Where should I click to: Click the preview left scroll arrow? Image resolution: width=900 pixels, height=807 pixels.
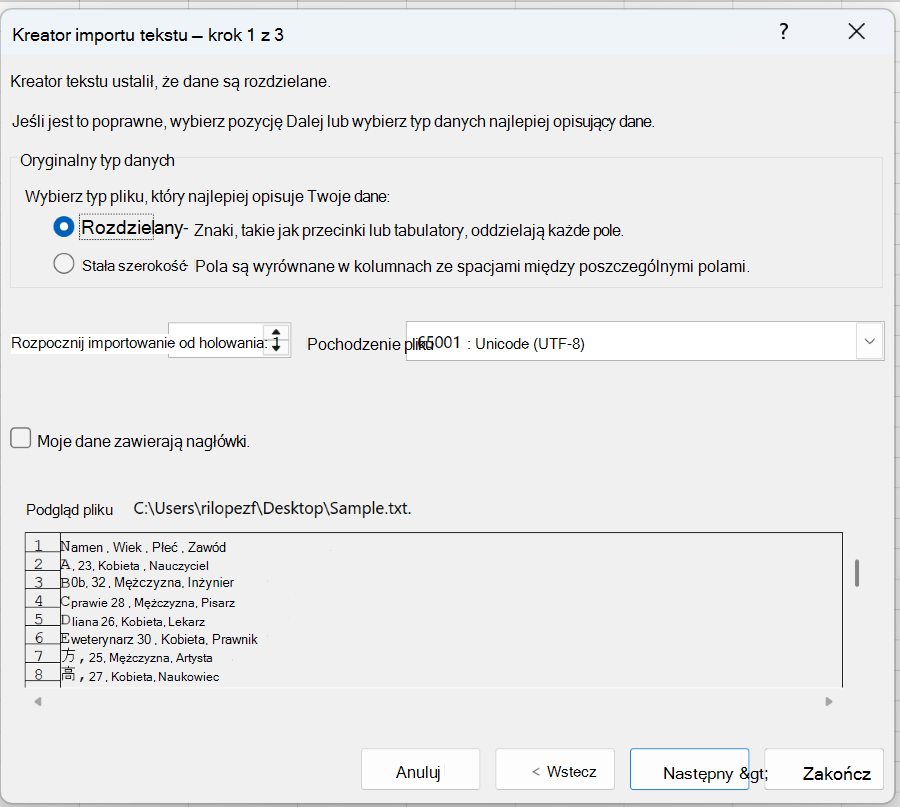click(38, 701)
